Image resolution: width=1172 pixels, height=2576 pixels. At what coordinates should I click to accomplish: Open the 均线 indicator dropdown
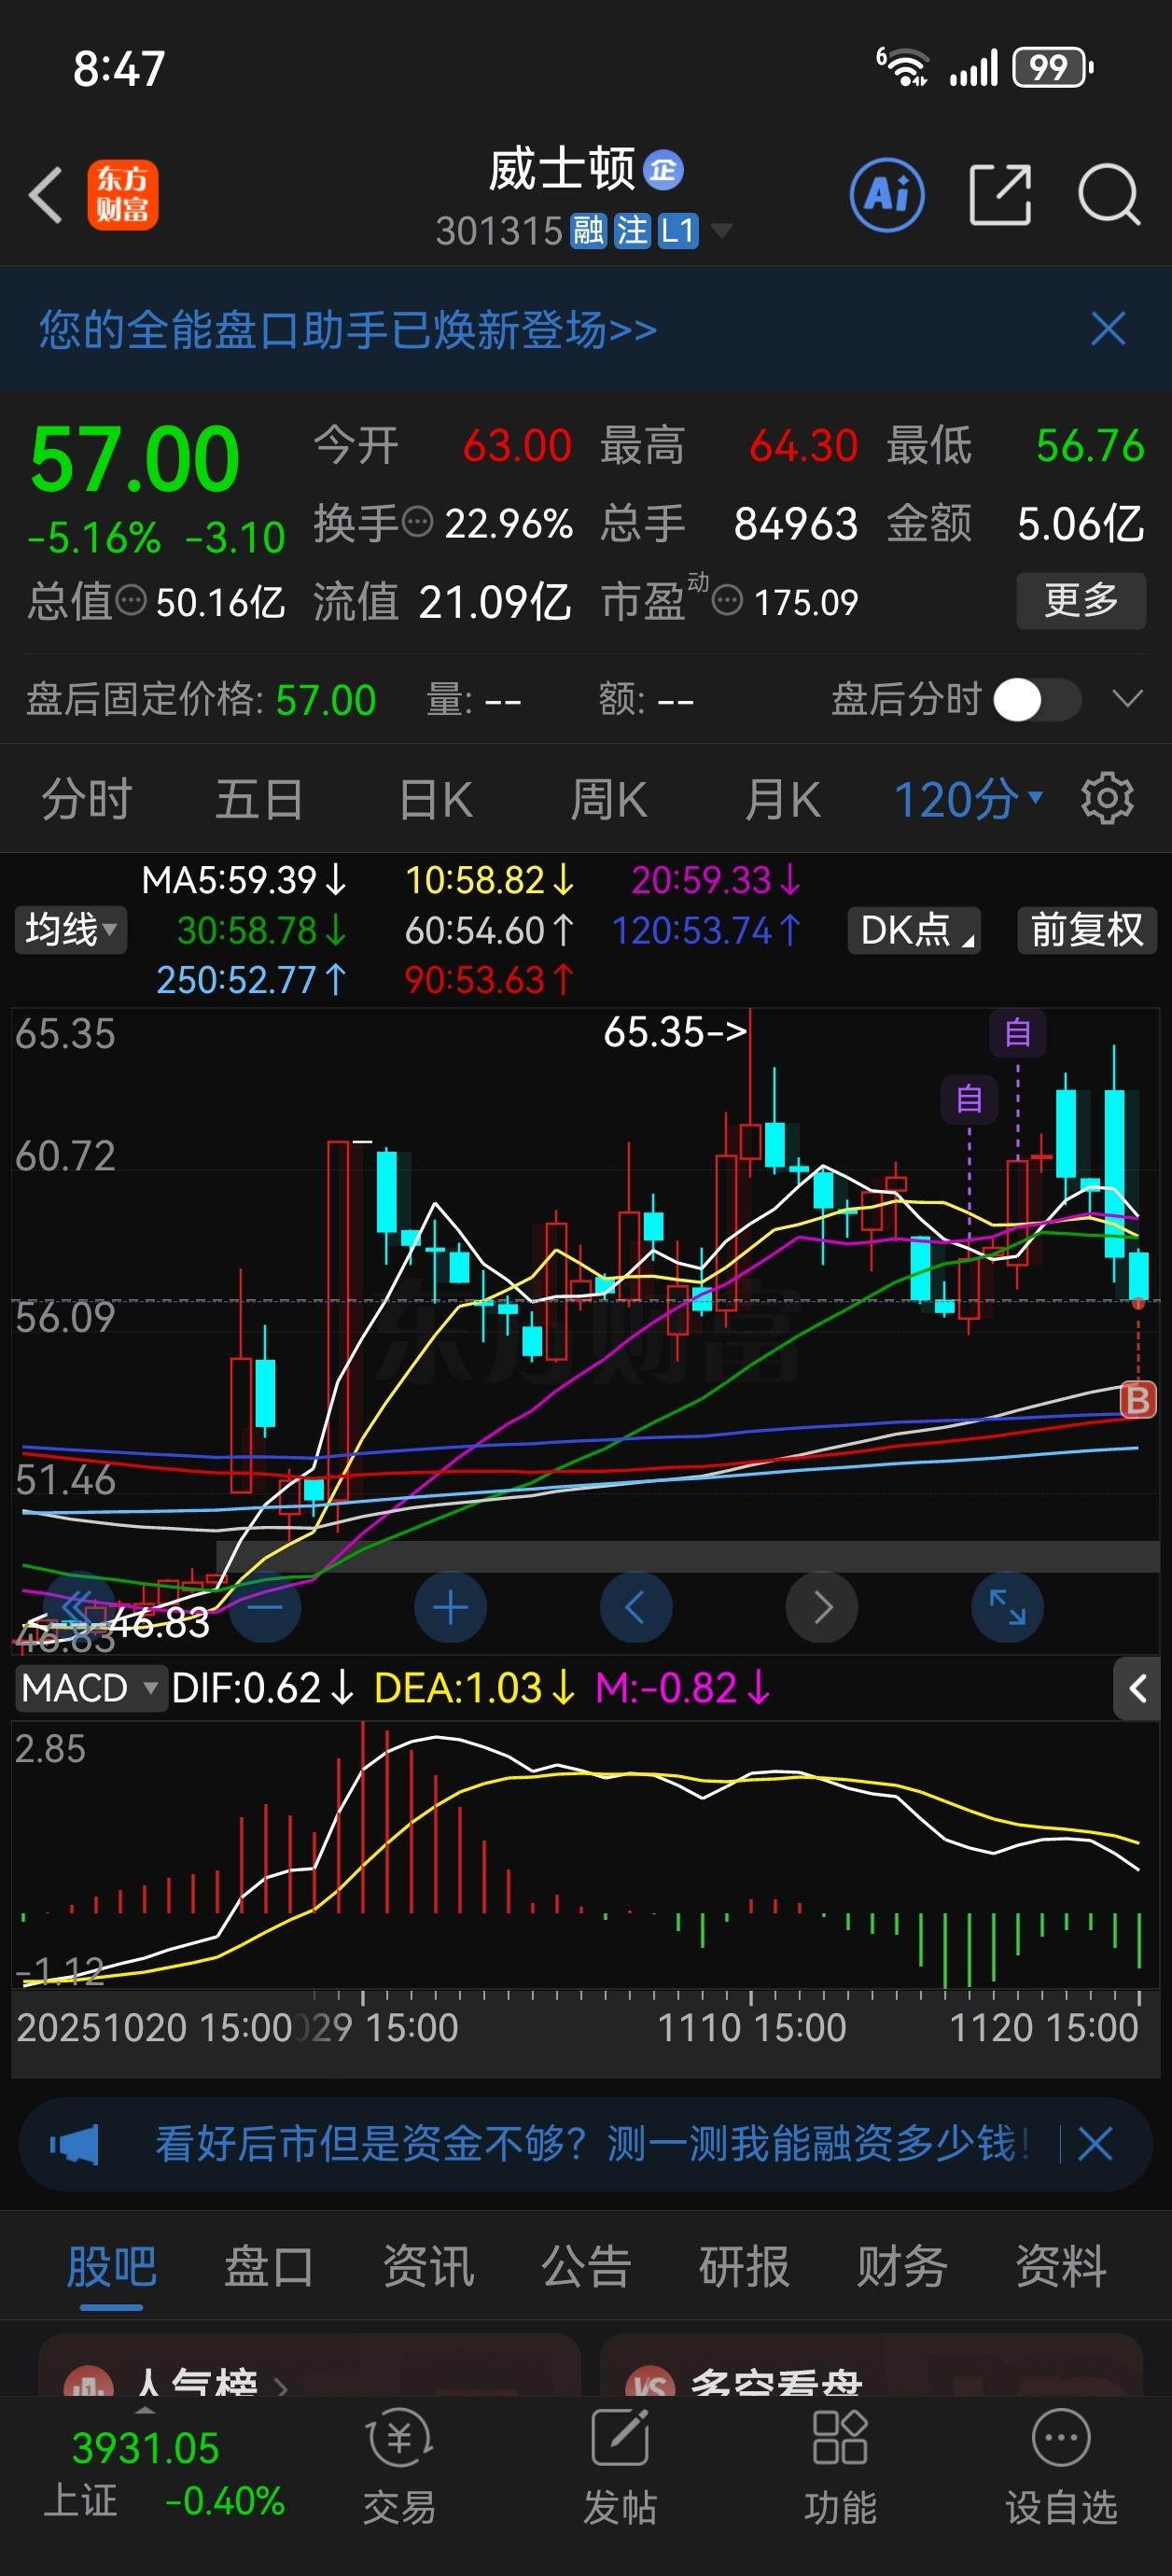tap(70, 930)
